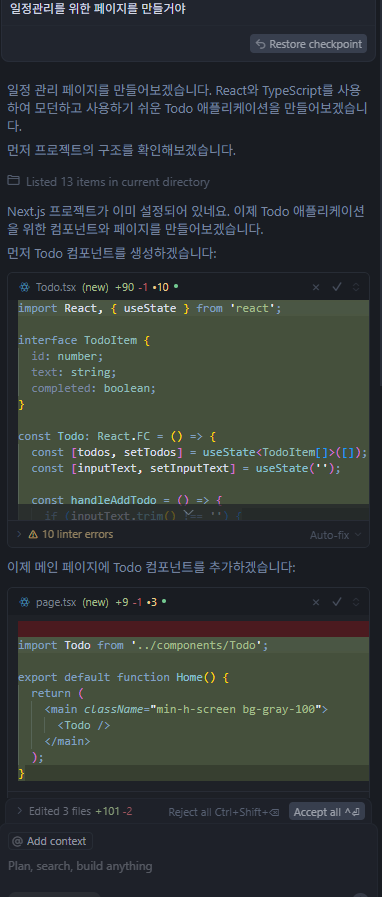Click the '+9' added lines count on page.tsx

tap(122, 602)
